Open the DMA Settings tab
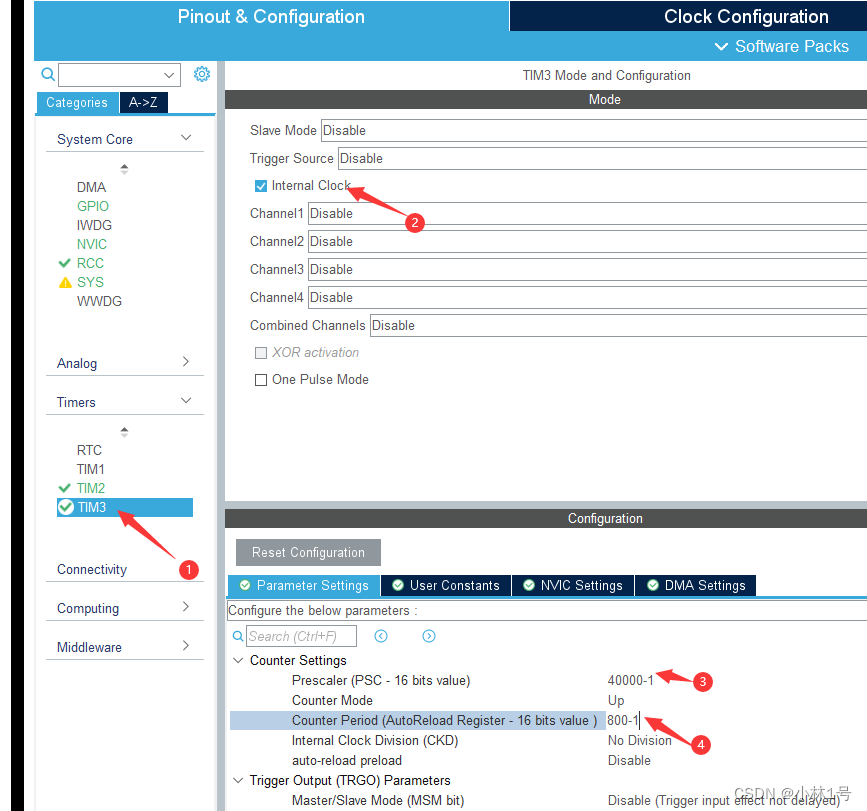This screenshot has height=811, width=867. (x=696, y=585)
